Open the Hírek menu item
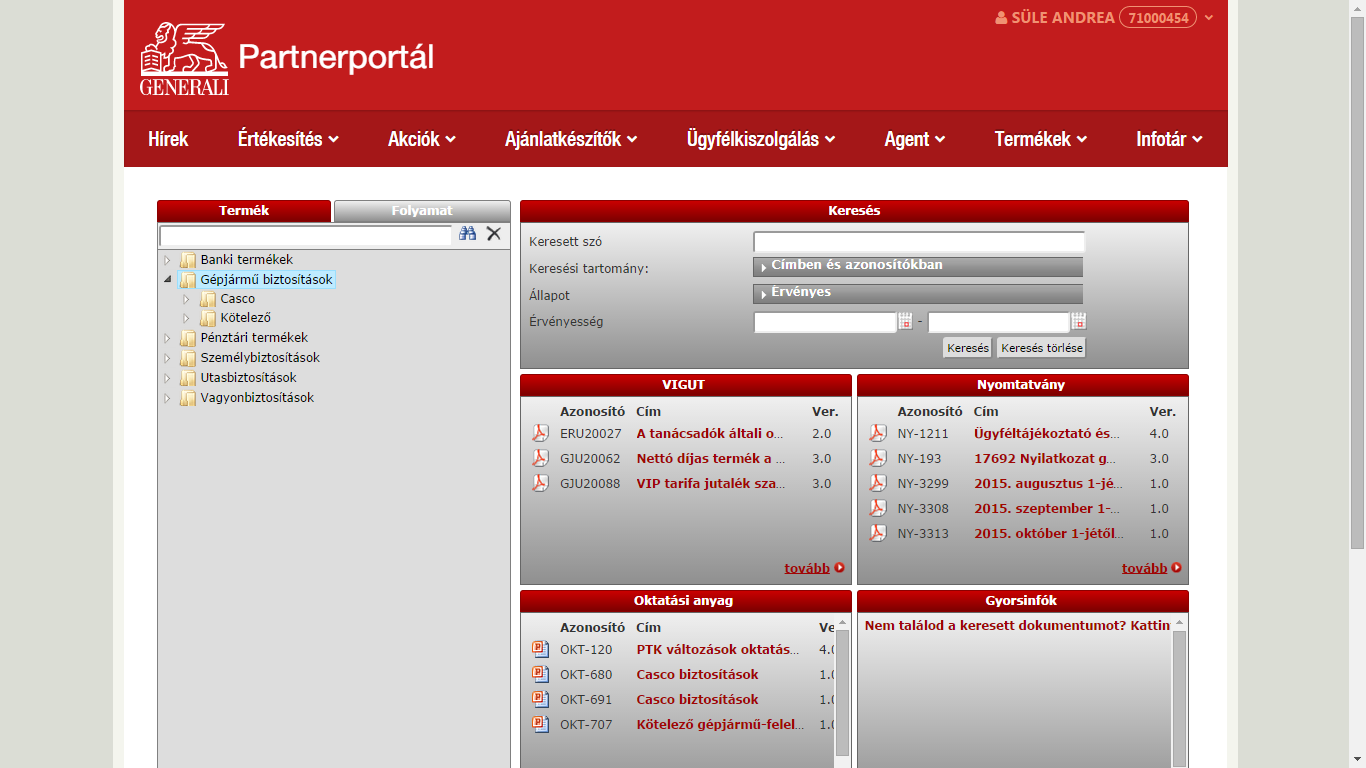Viewport: 1366px width, 768px height. click(x=168, y=139)
